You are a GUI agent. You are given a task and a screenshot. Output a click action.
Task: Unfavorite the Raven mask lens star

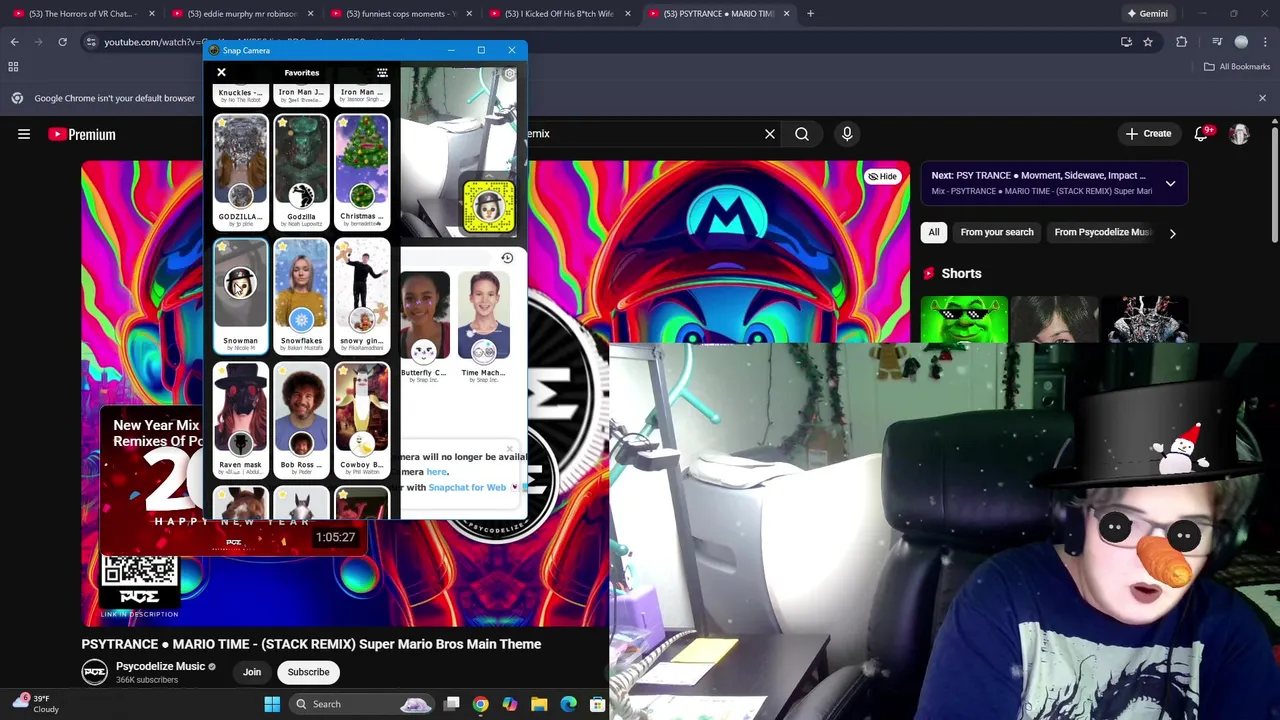[222, 371]
